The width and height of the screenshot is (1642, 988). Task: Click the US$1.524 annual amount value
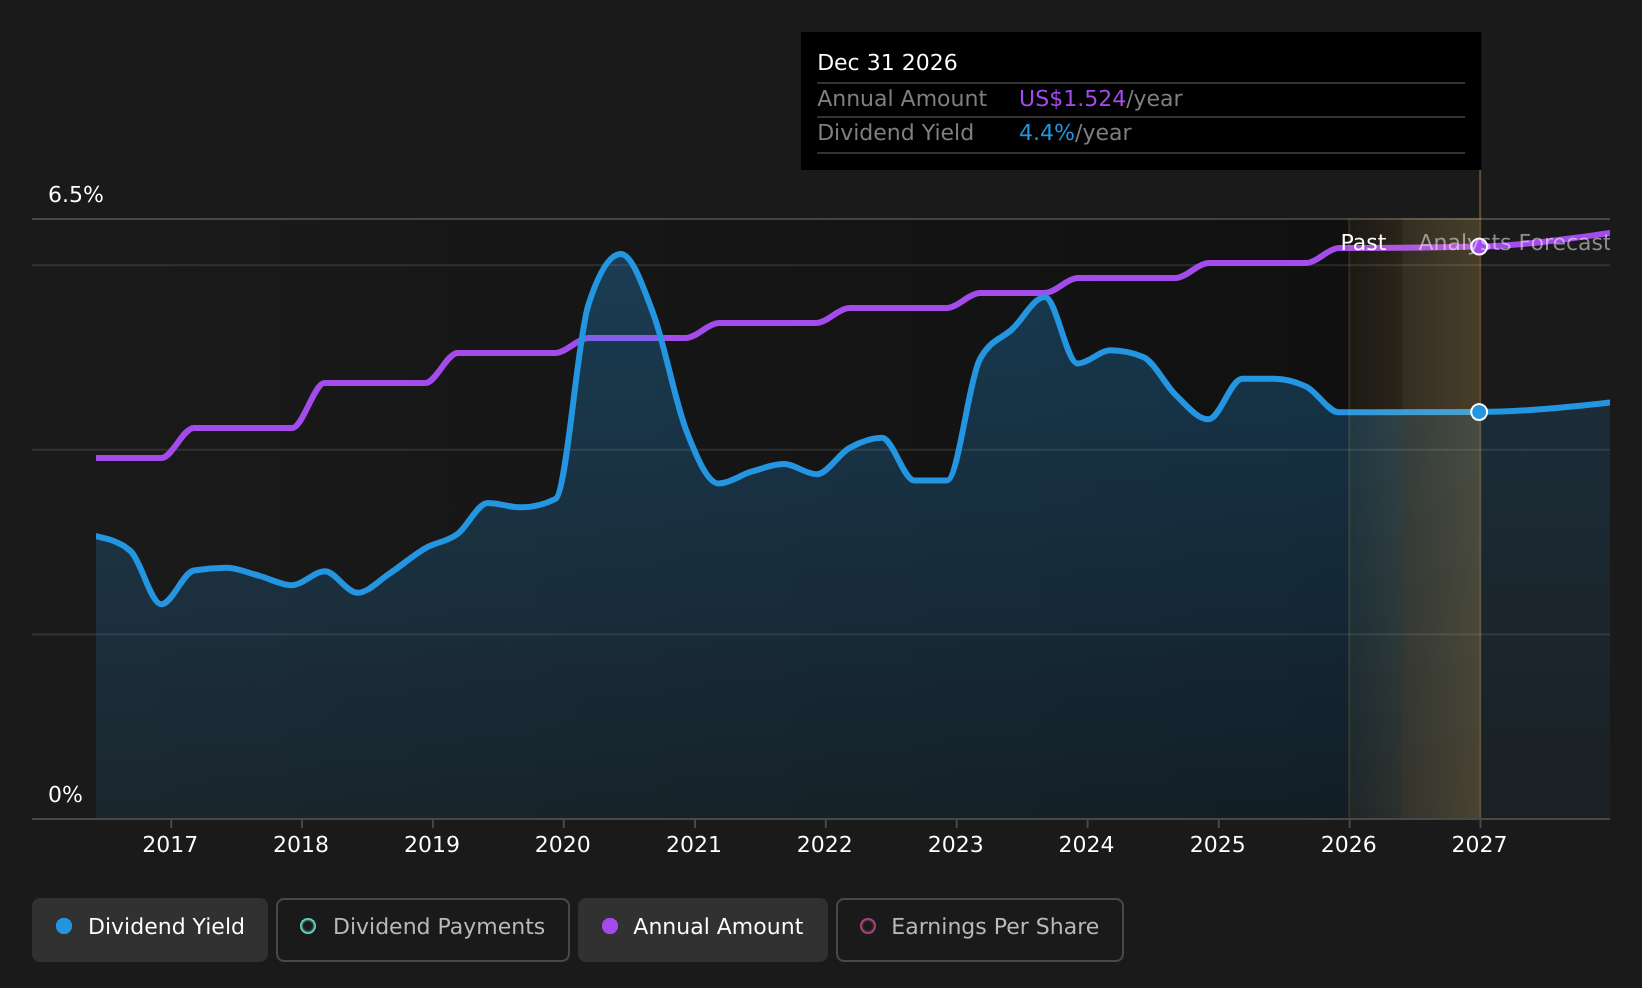click(x=1072, y=99)
